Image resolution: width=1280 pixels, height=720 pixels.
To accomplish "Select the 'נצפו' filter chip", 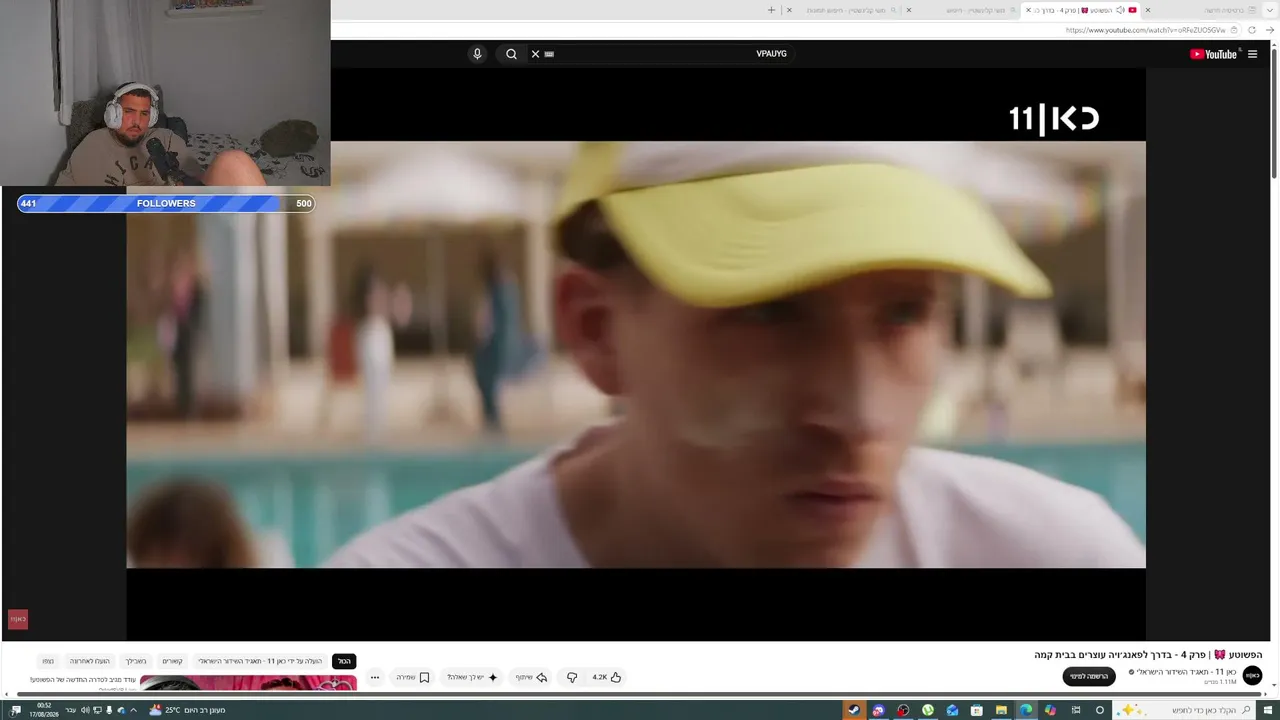I will click(x=48, y=661).
